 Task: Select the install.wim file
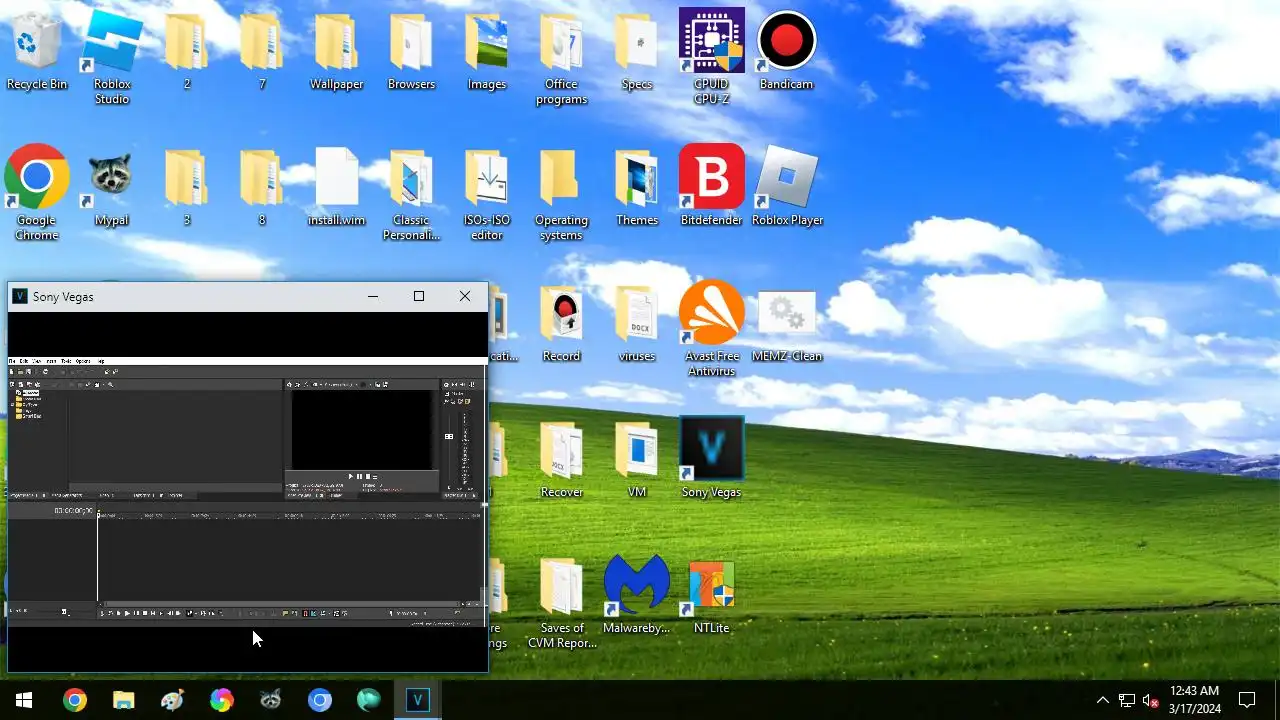click(337, 187)
